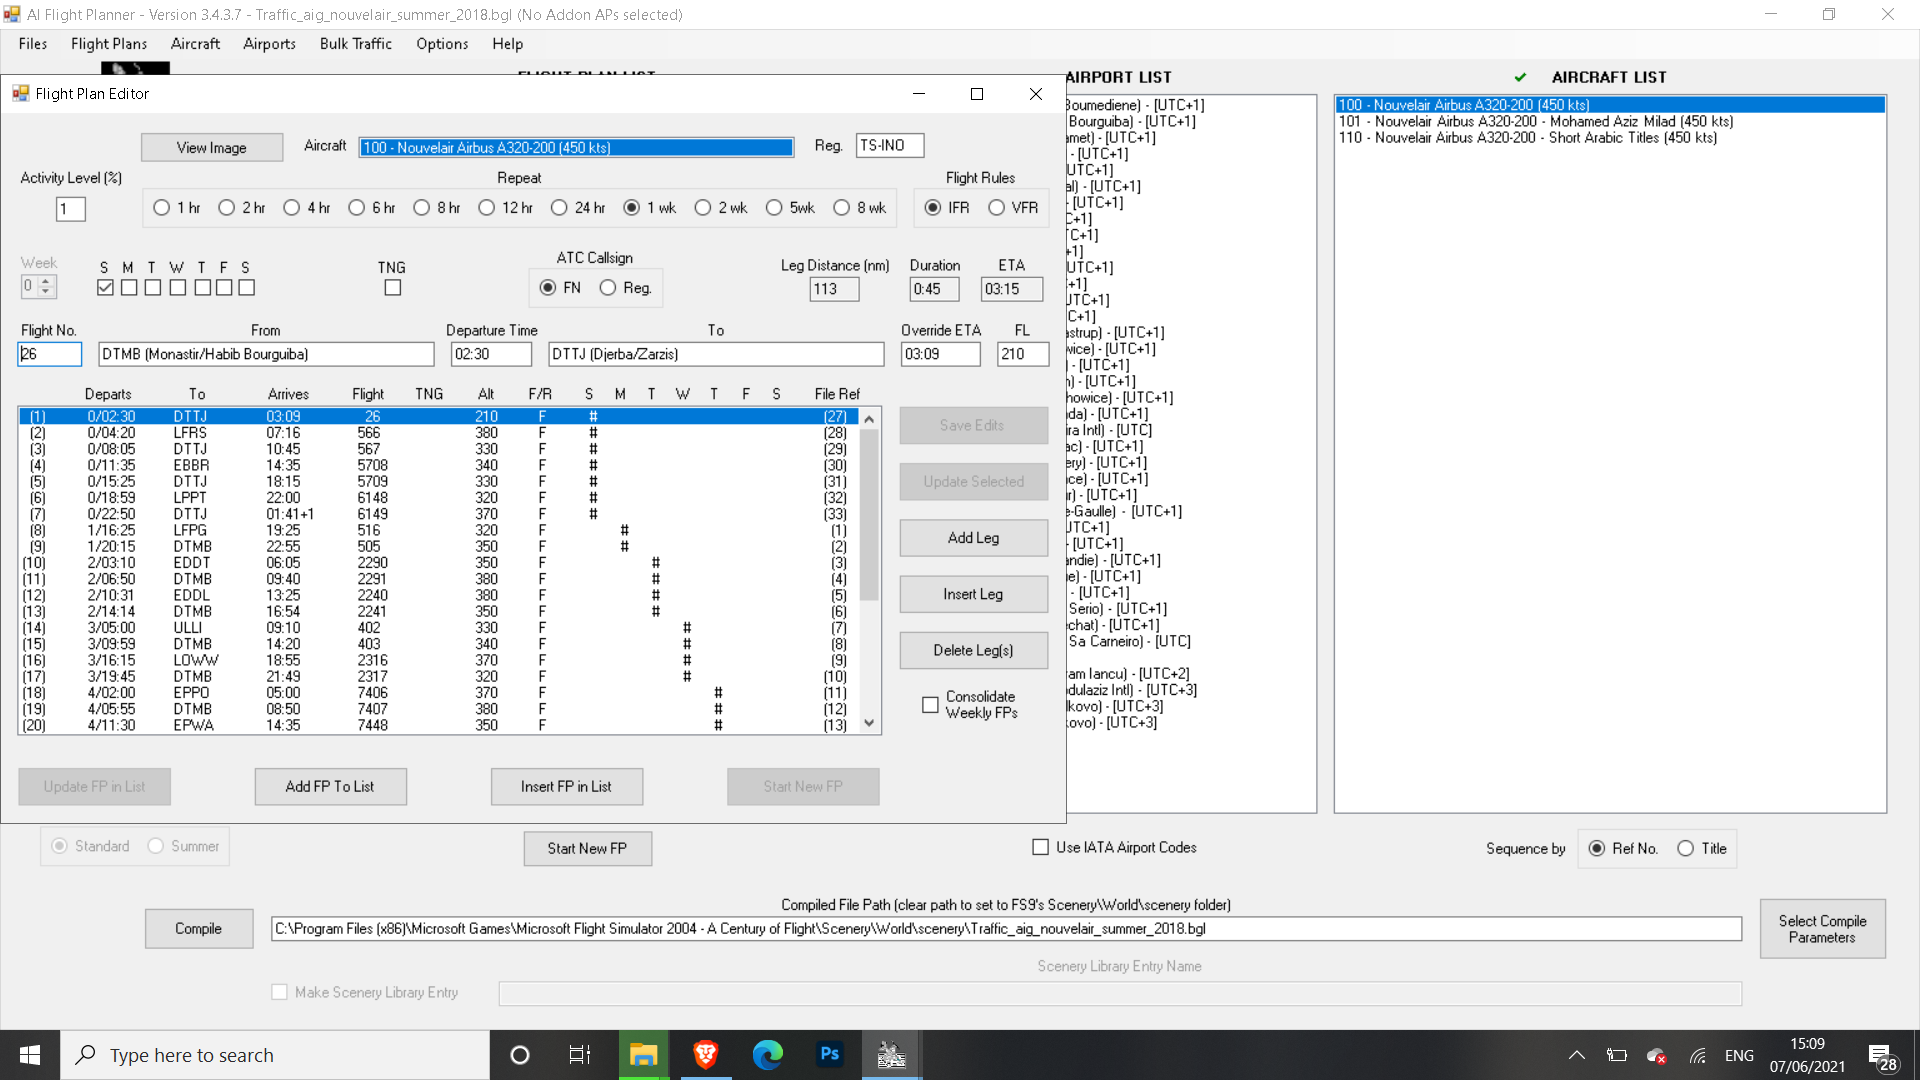This screenshot has width=1920, height=1080.
Task: Select AI Flight Planner taskbar icon
Action: tap(891, 1055)
